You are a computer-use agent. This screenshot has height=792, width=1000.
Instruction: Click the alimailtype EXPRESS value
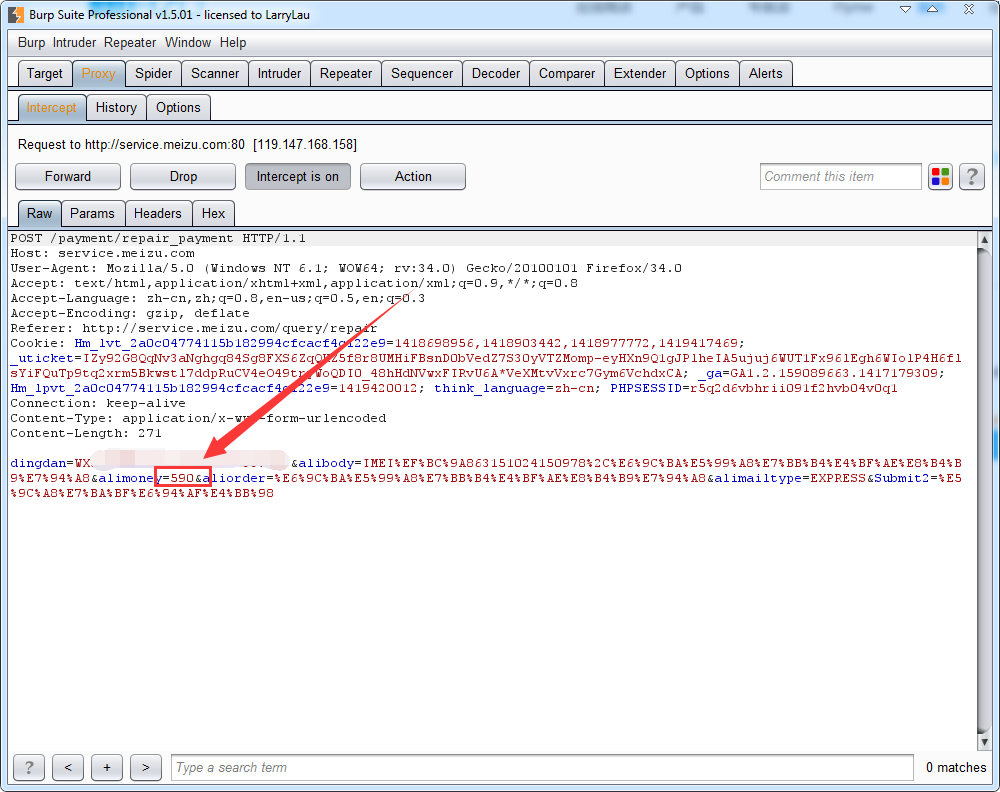coord(838,478)
